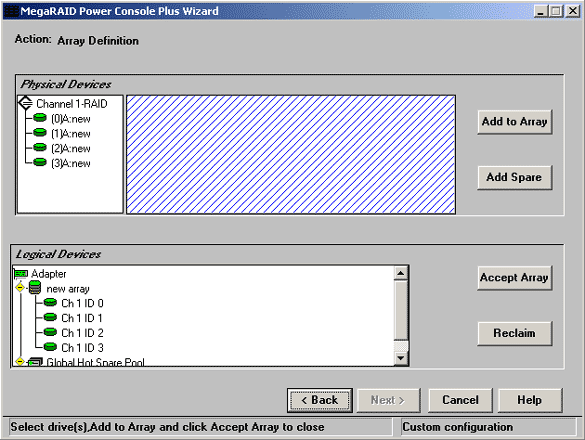Select the (0)A:new physical drive label
Viewport: 585px width, 440px height.
[71, 119]
